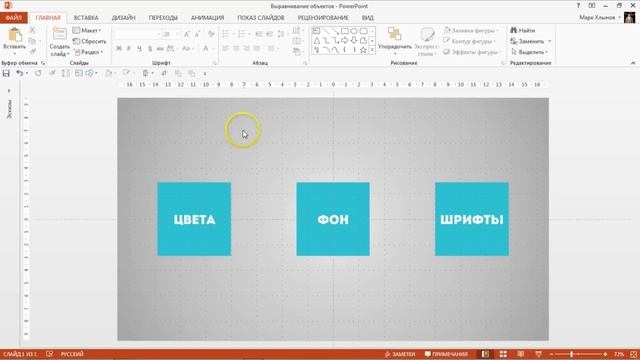Open the ФАЙЛ file tab

[13, 18]
